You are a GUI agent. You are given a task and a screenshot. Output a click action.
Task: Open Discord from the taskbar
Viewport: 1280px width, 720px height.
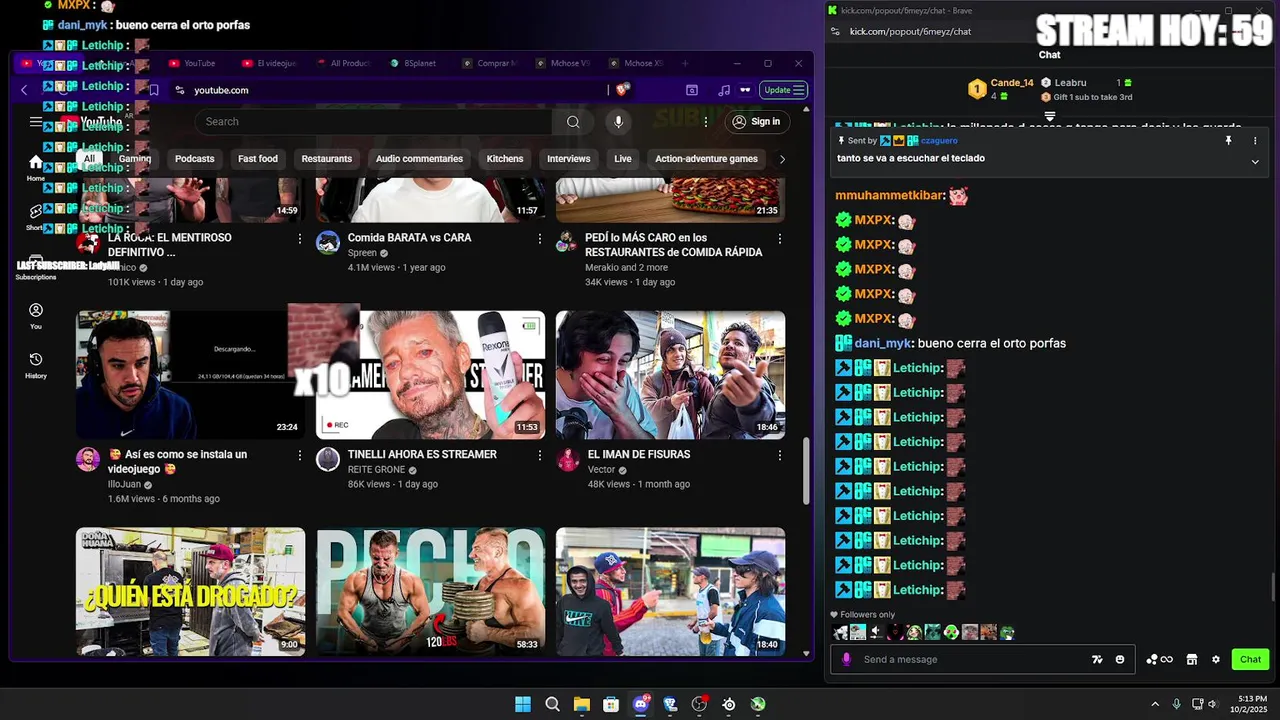click(641, 704)
